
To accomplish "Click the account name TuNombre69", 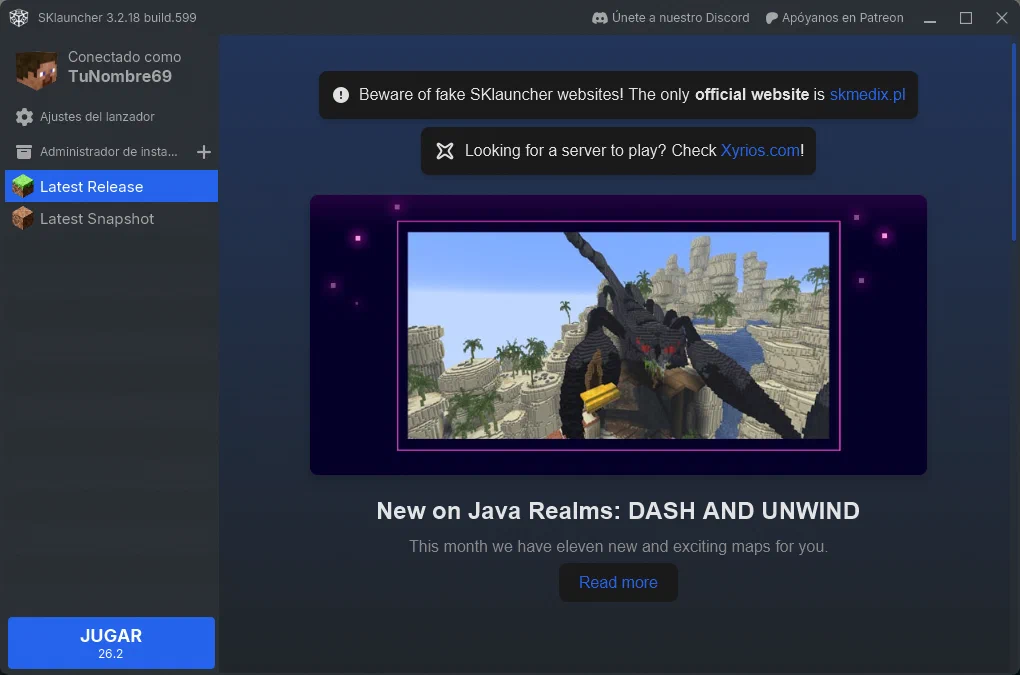I will (120, 77).
